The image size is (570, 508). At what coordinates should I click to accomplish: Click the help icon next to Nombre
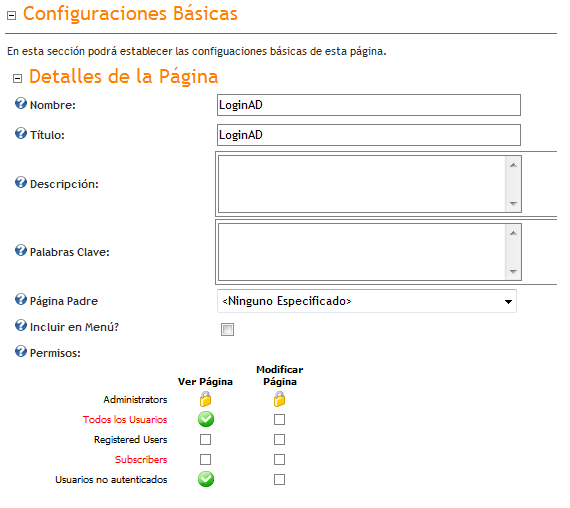click(21, 104)
